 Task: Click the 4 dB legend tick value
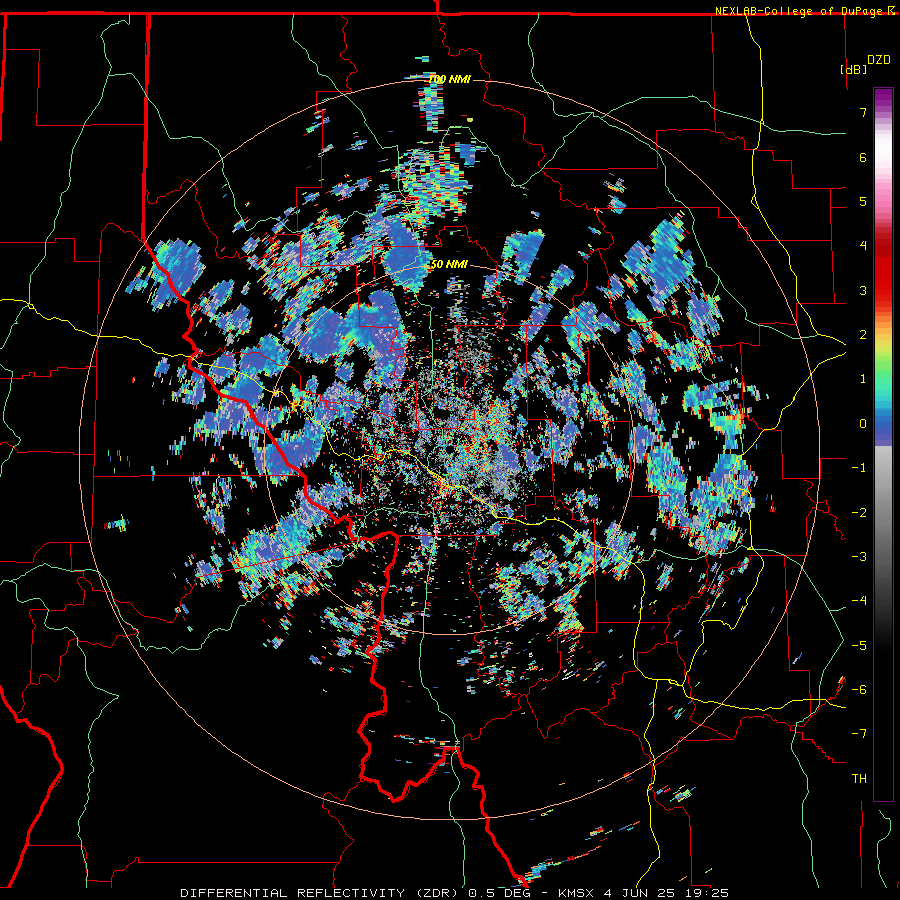(x=863, y=246)
